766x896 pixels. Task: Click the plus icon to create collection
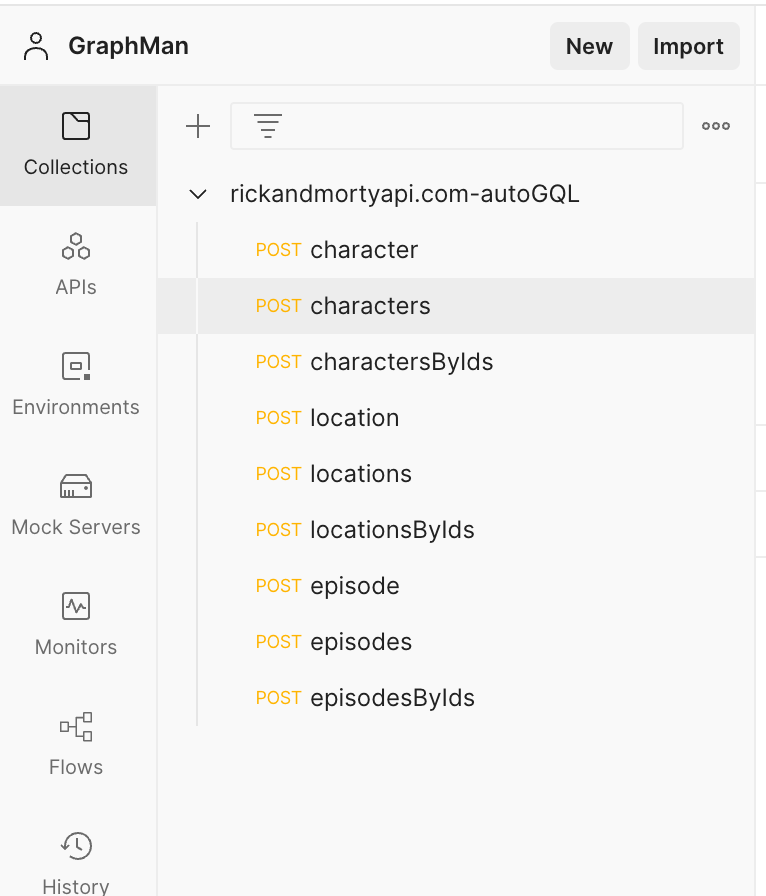coord(198,126)
